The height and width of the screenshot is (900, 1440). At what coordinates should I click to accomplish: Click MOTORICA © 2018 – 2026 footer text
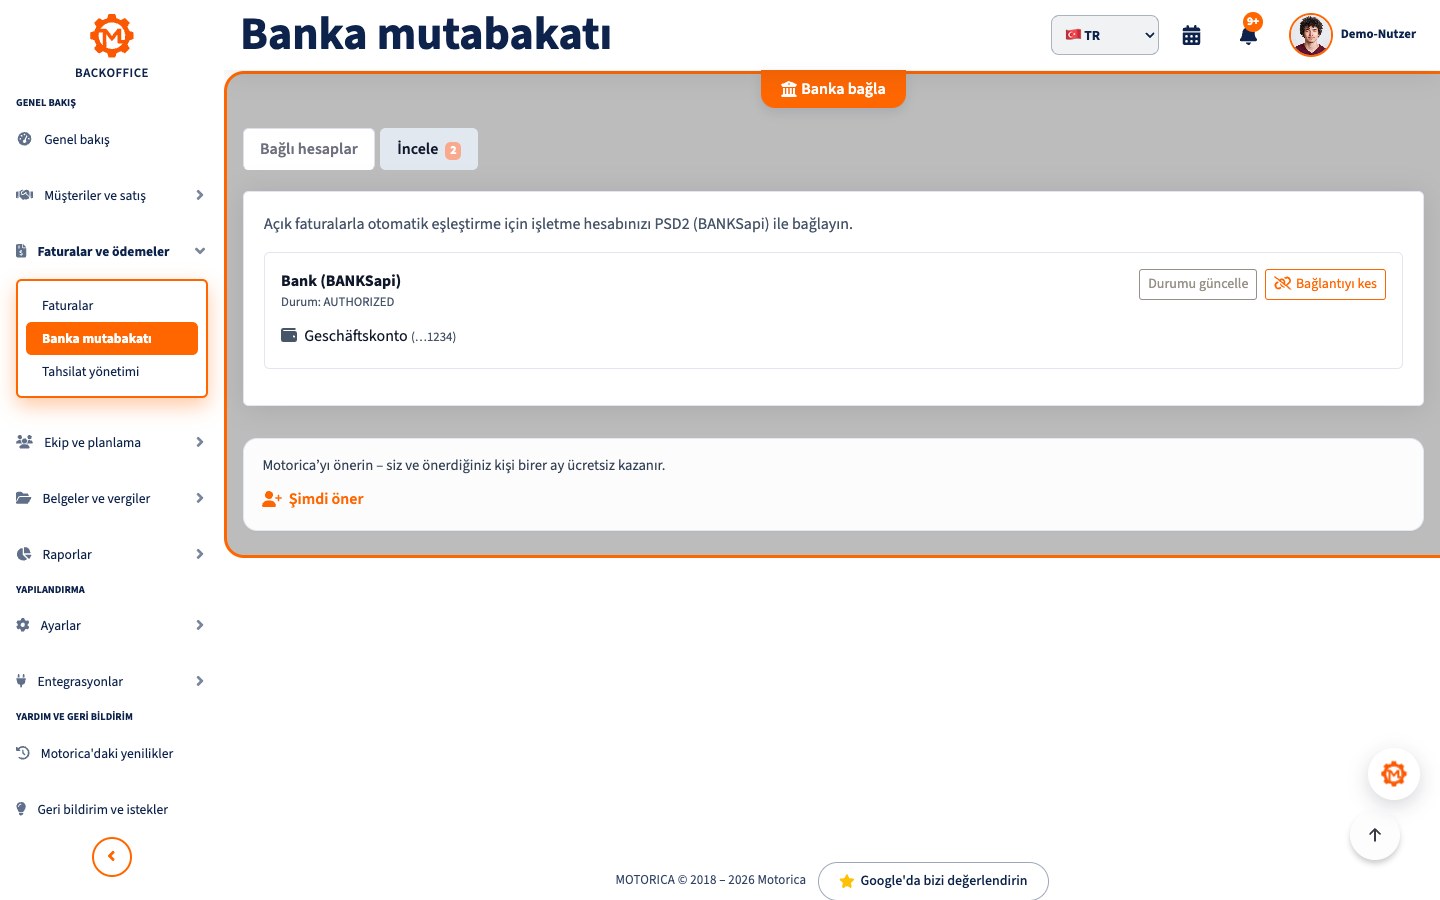point(710,880)
